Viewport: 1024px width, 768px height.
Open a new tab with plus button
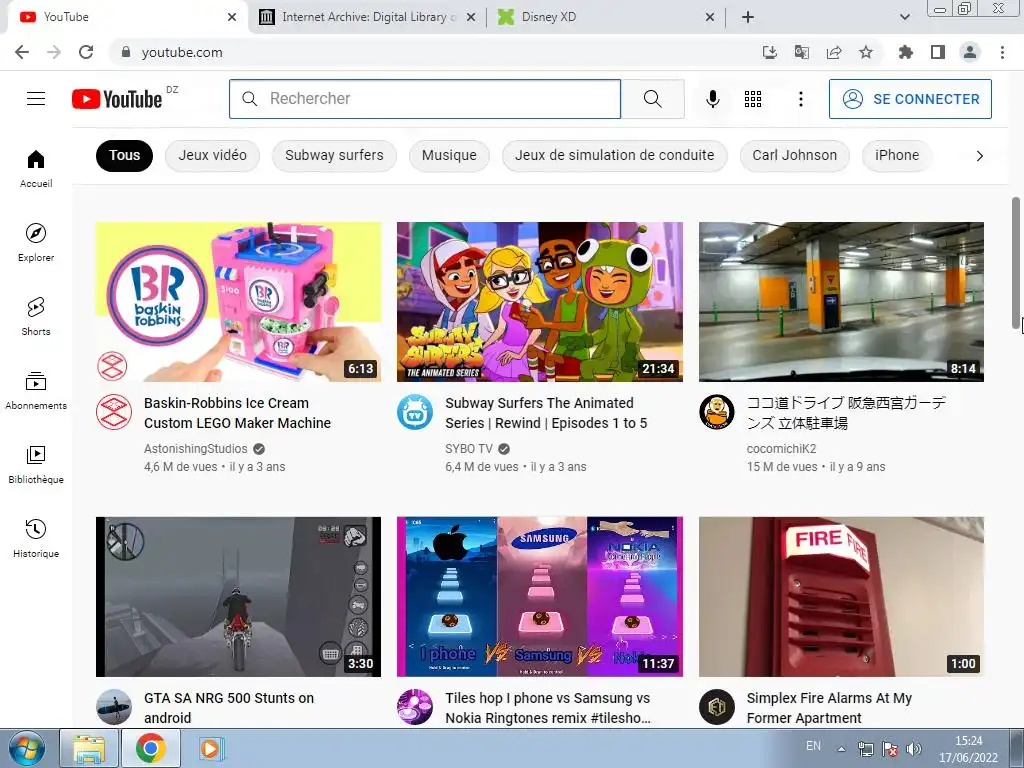click(748, 17)
